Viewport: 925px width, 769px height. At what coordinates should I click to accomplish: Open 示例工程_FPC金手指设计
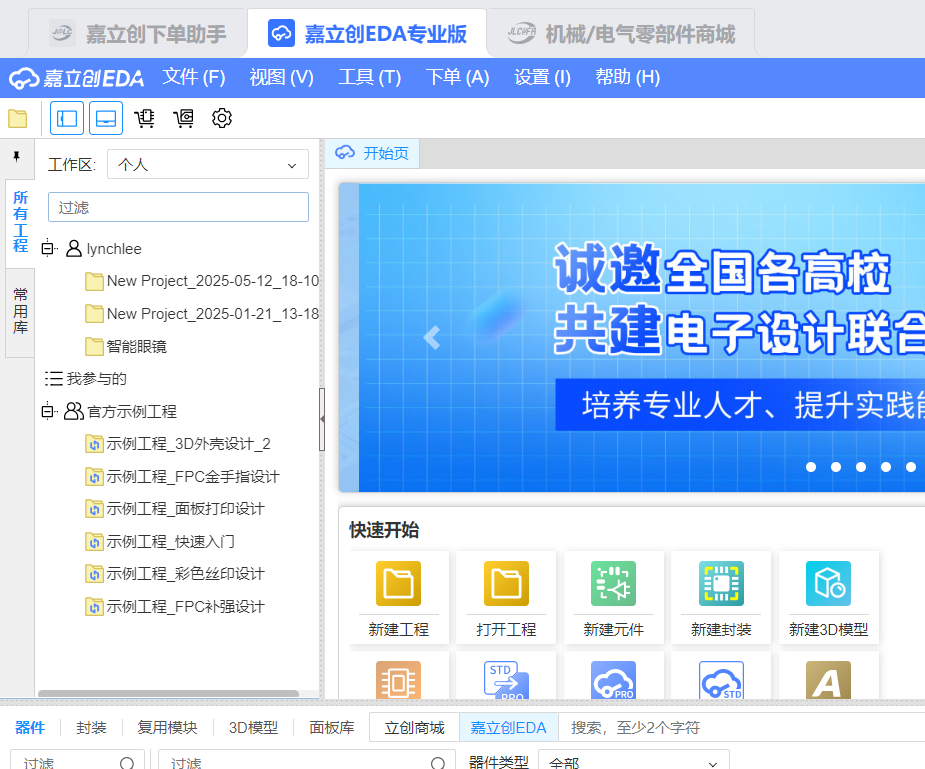point(182,476)
